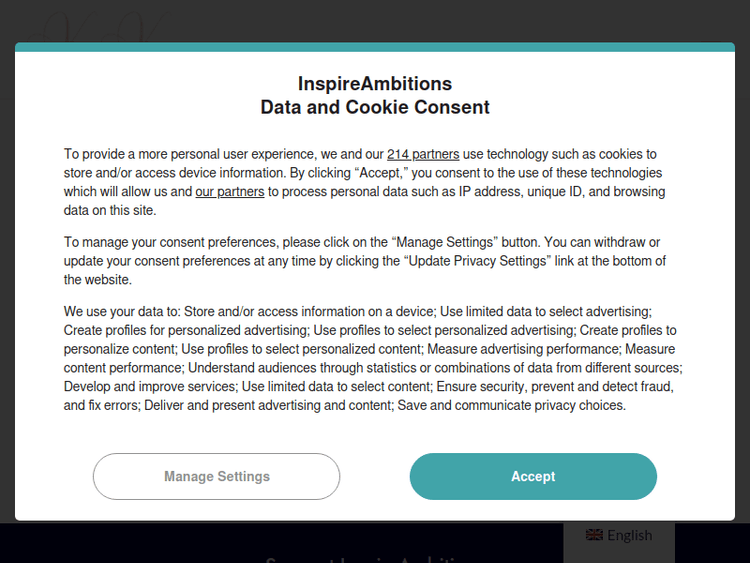Click the InspireAmbitions dialog title
Viewport: 750px width, 563px height.
pyautogui.click(x=375, y=84)
